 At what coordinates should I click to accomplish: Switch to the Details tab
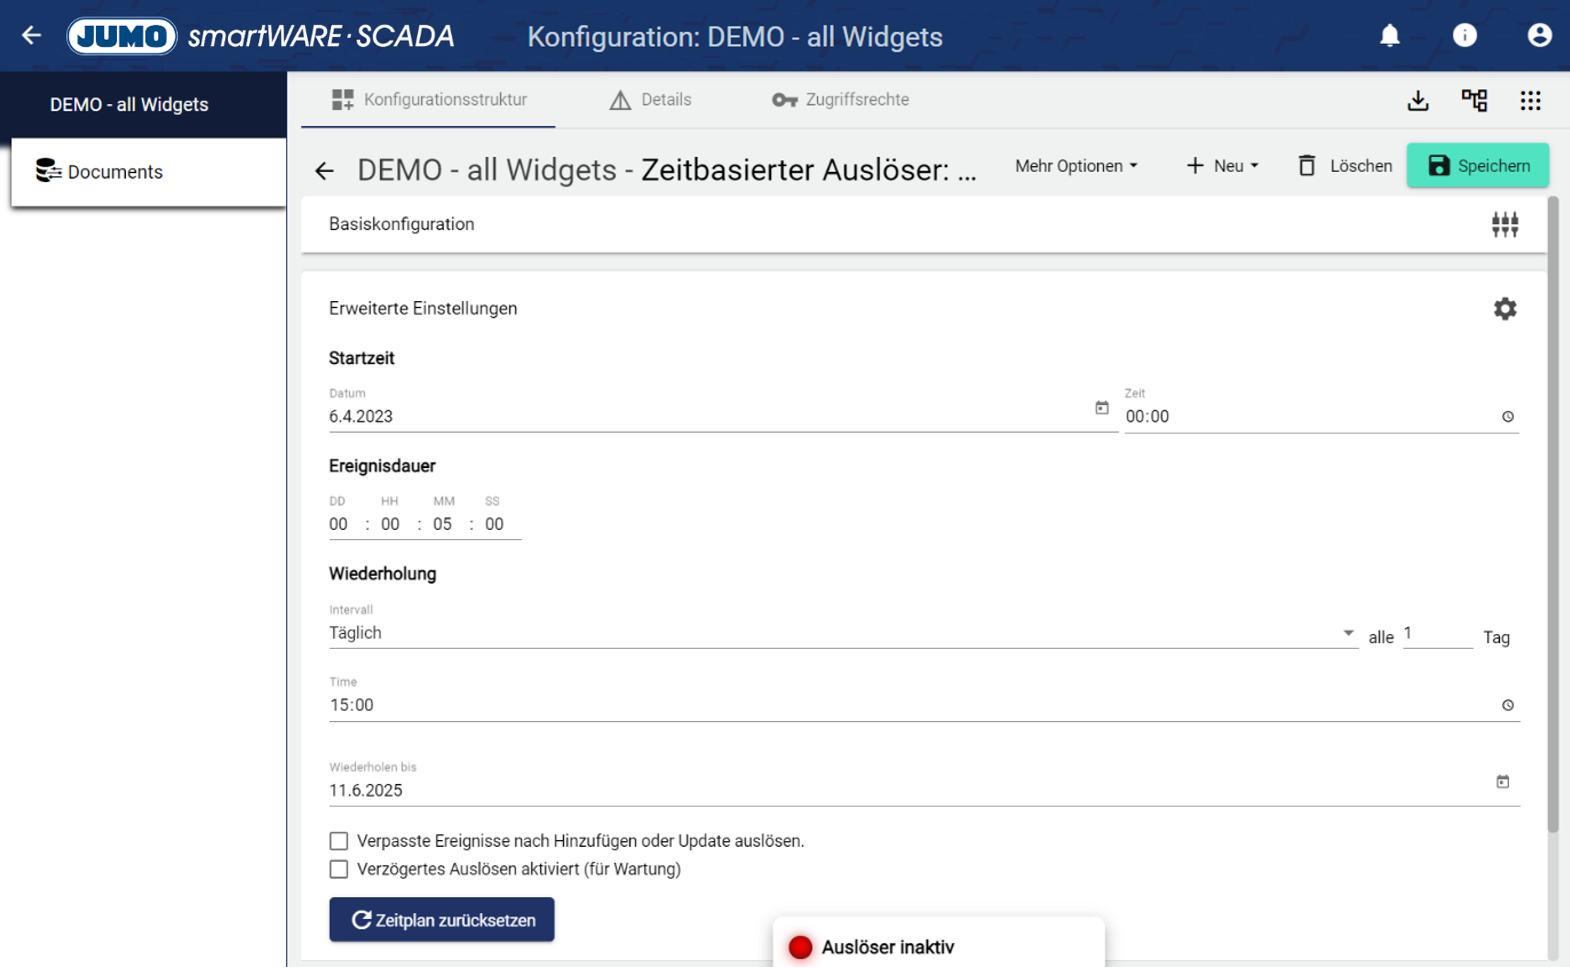651,100
